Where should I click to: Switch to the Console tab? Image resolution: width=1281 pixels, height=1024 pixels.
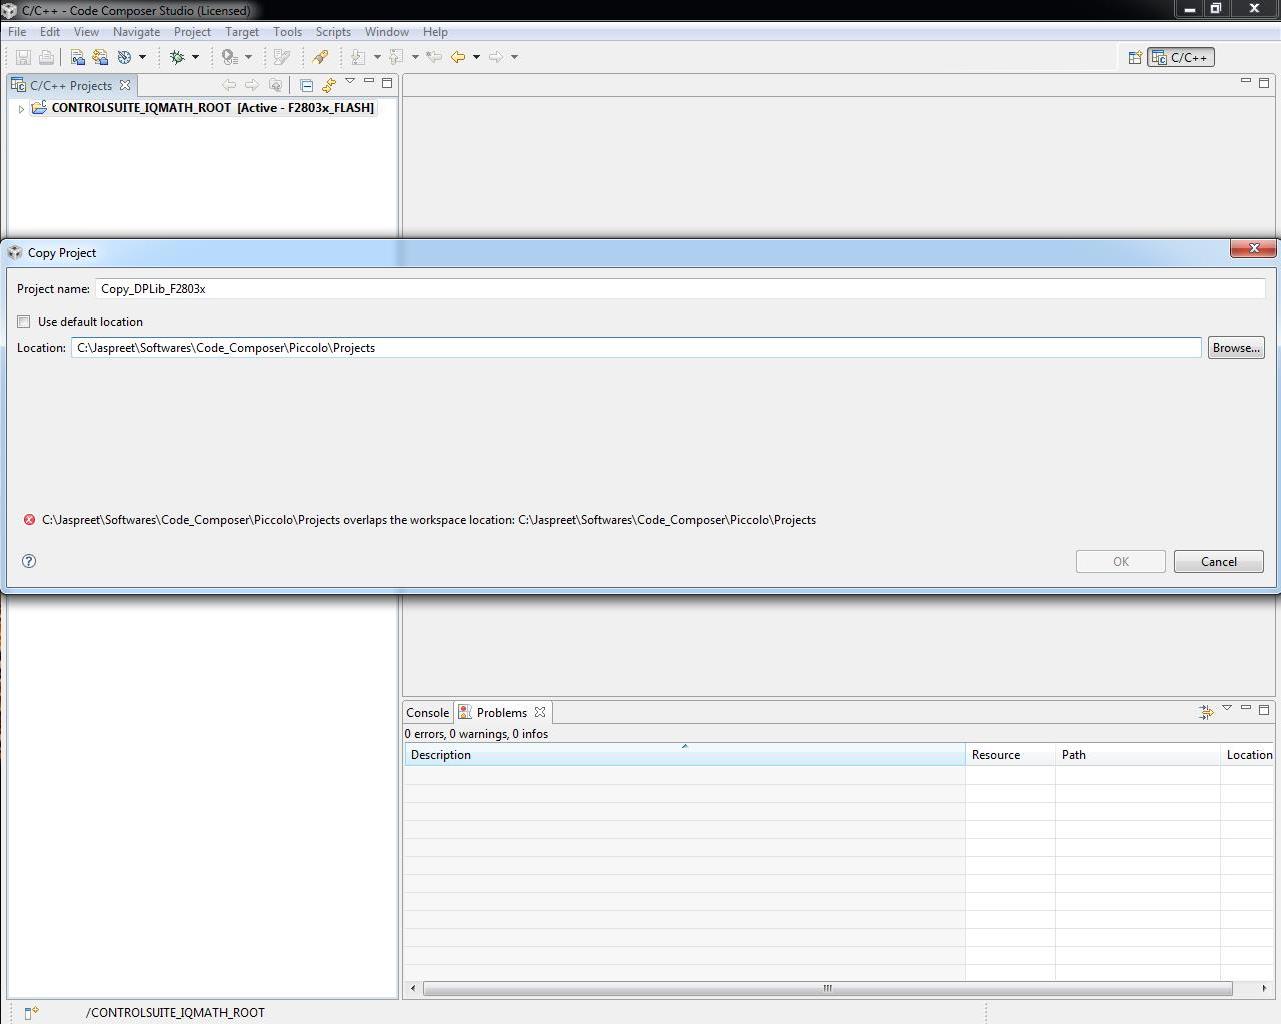click(x=427, y=713)
